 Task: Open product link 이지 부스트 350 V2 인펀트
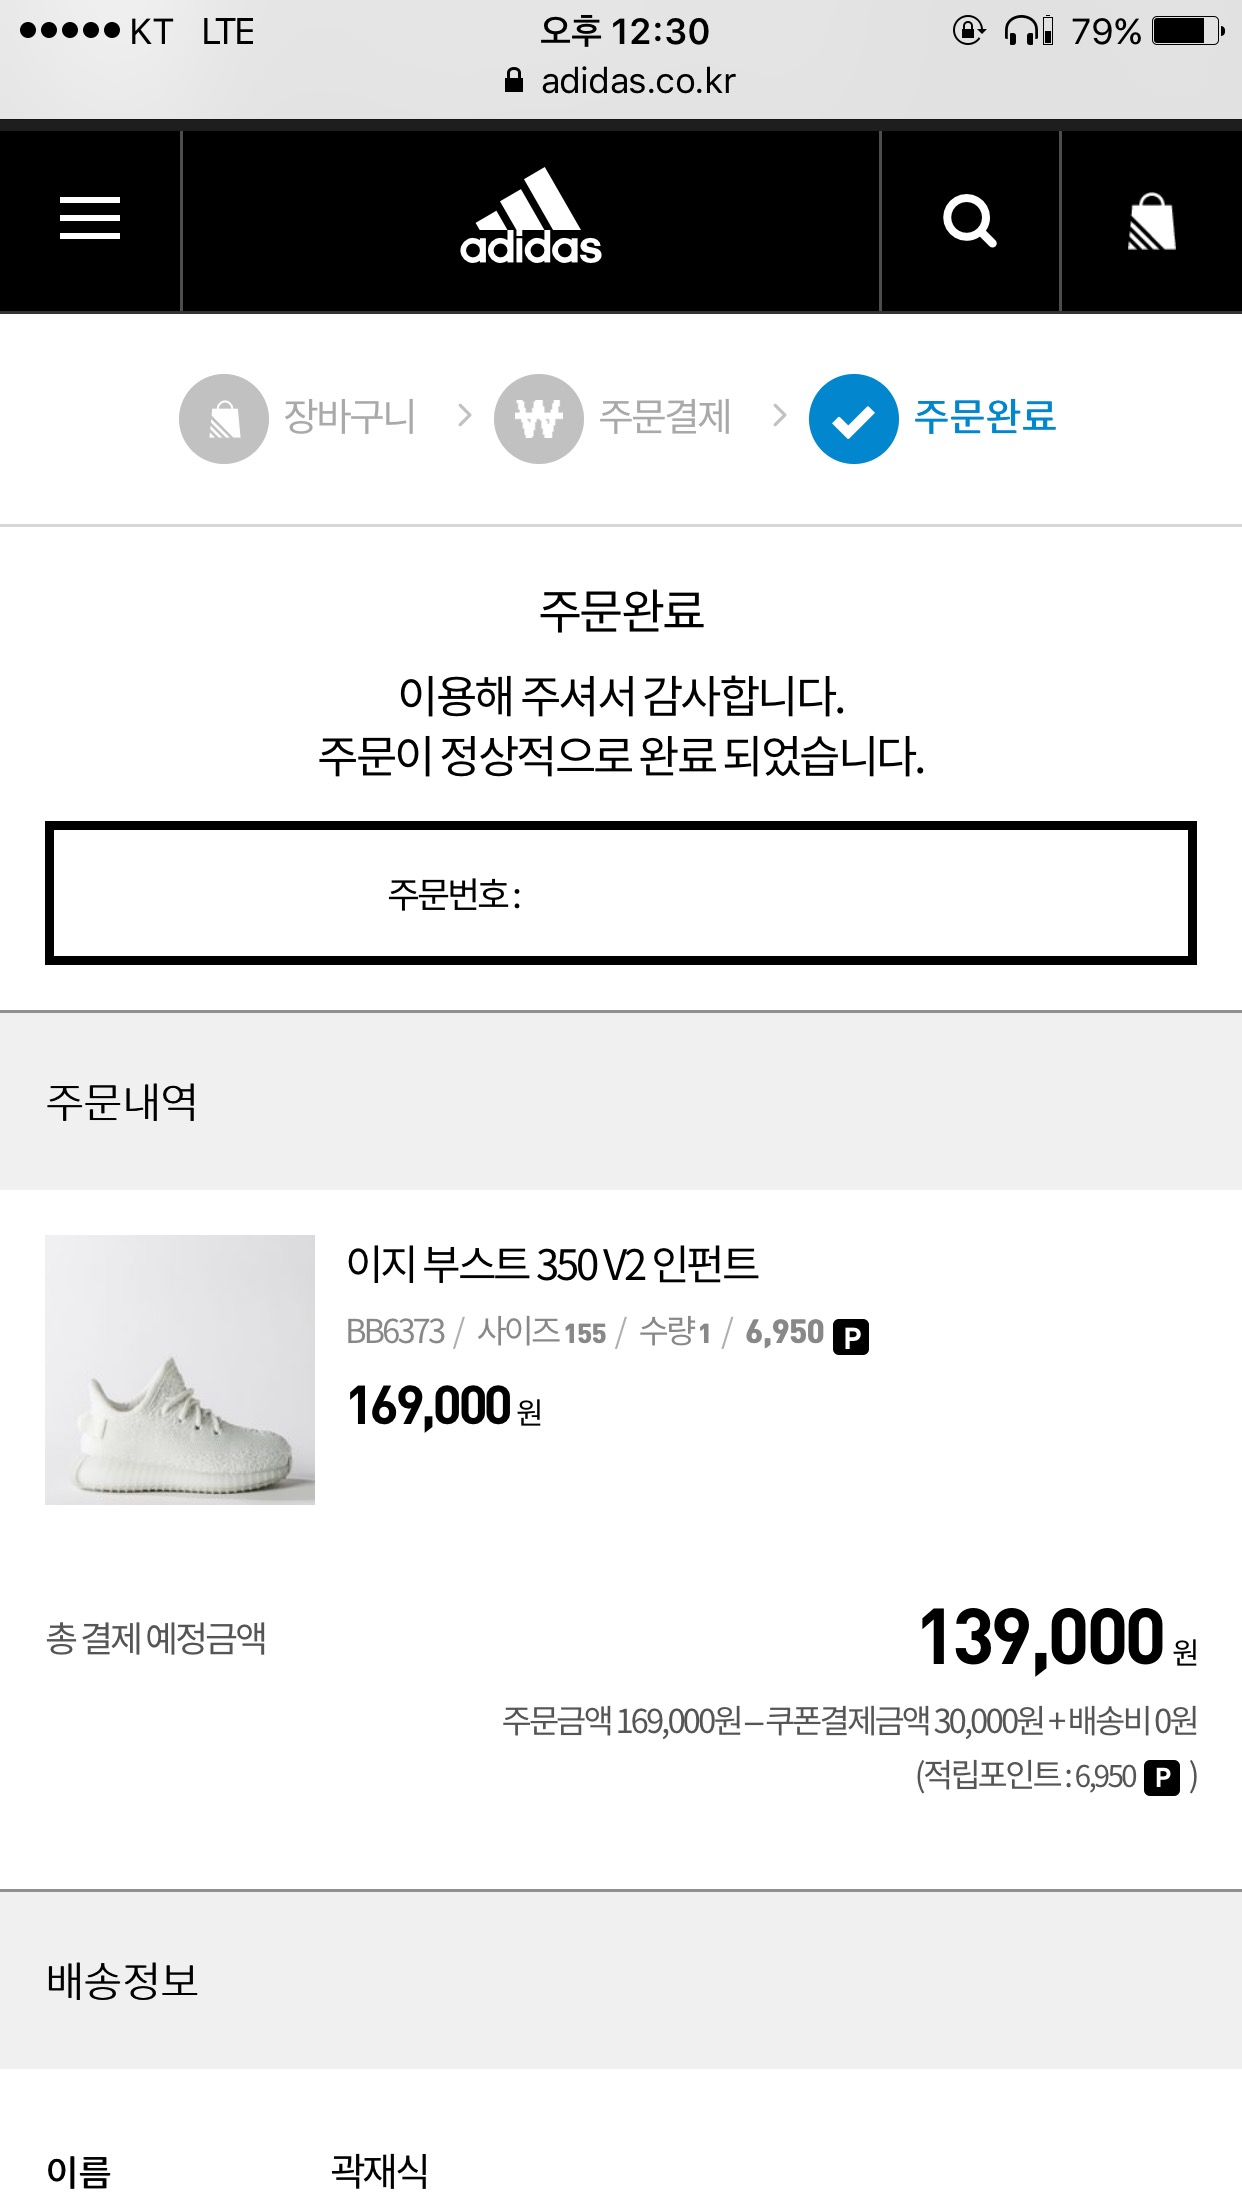[x=552, y=1265]
